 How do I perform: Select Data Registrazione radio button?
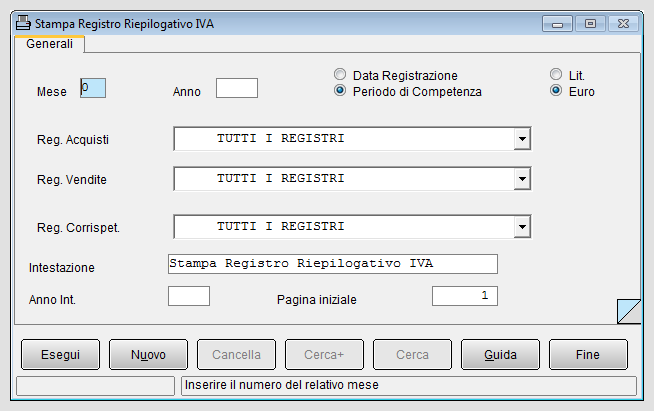pos(340,74)
